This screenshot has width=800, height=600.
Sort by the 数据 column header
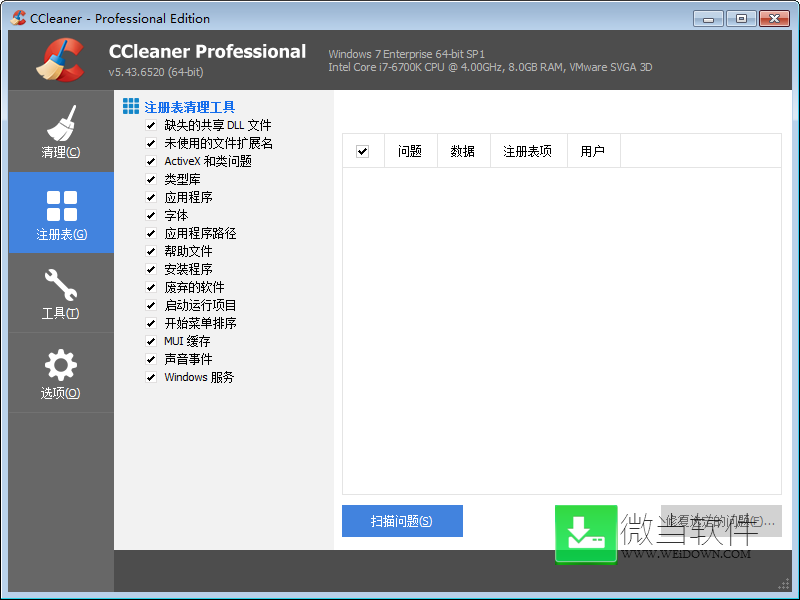[x=463, y=151]
